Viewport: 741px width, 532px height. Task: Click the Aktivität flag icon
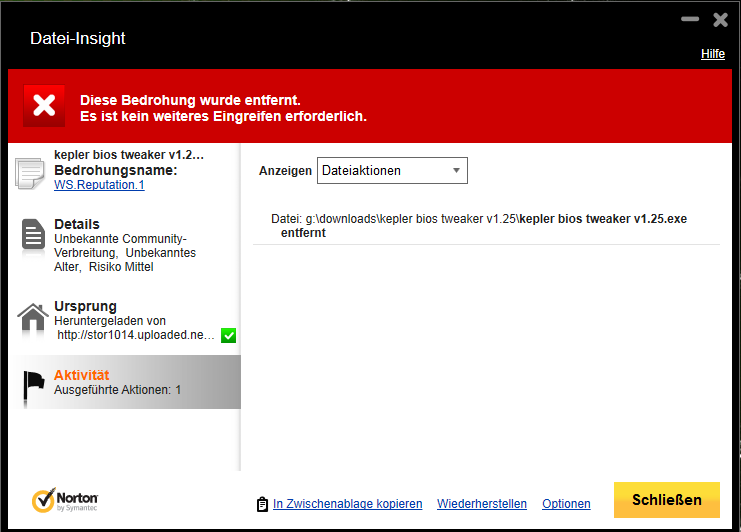tap(34, 387)
